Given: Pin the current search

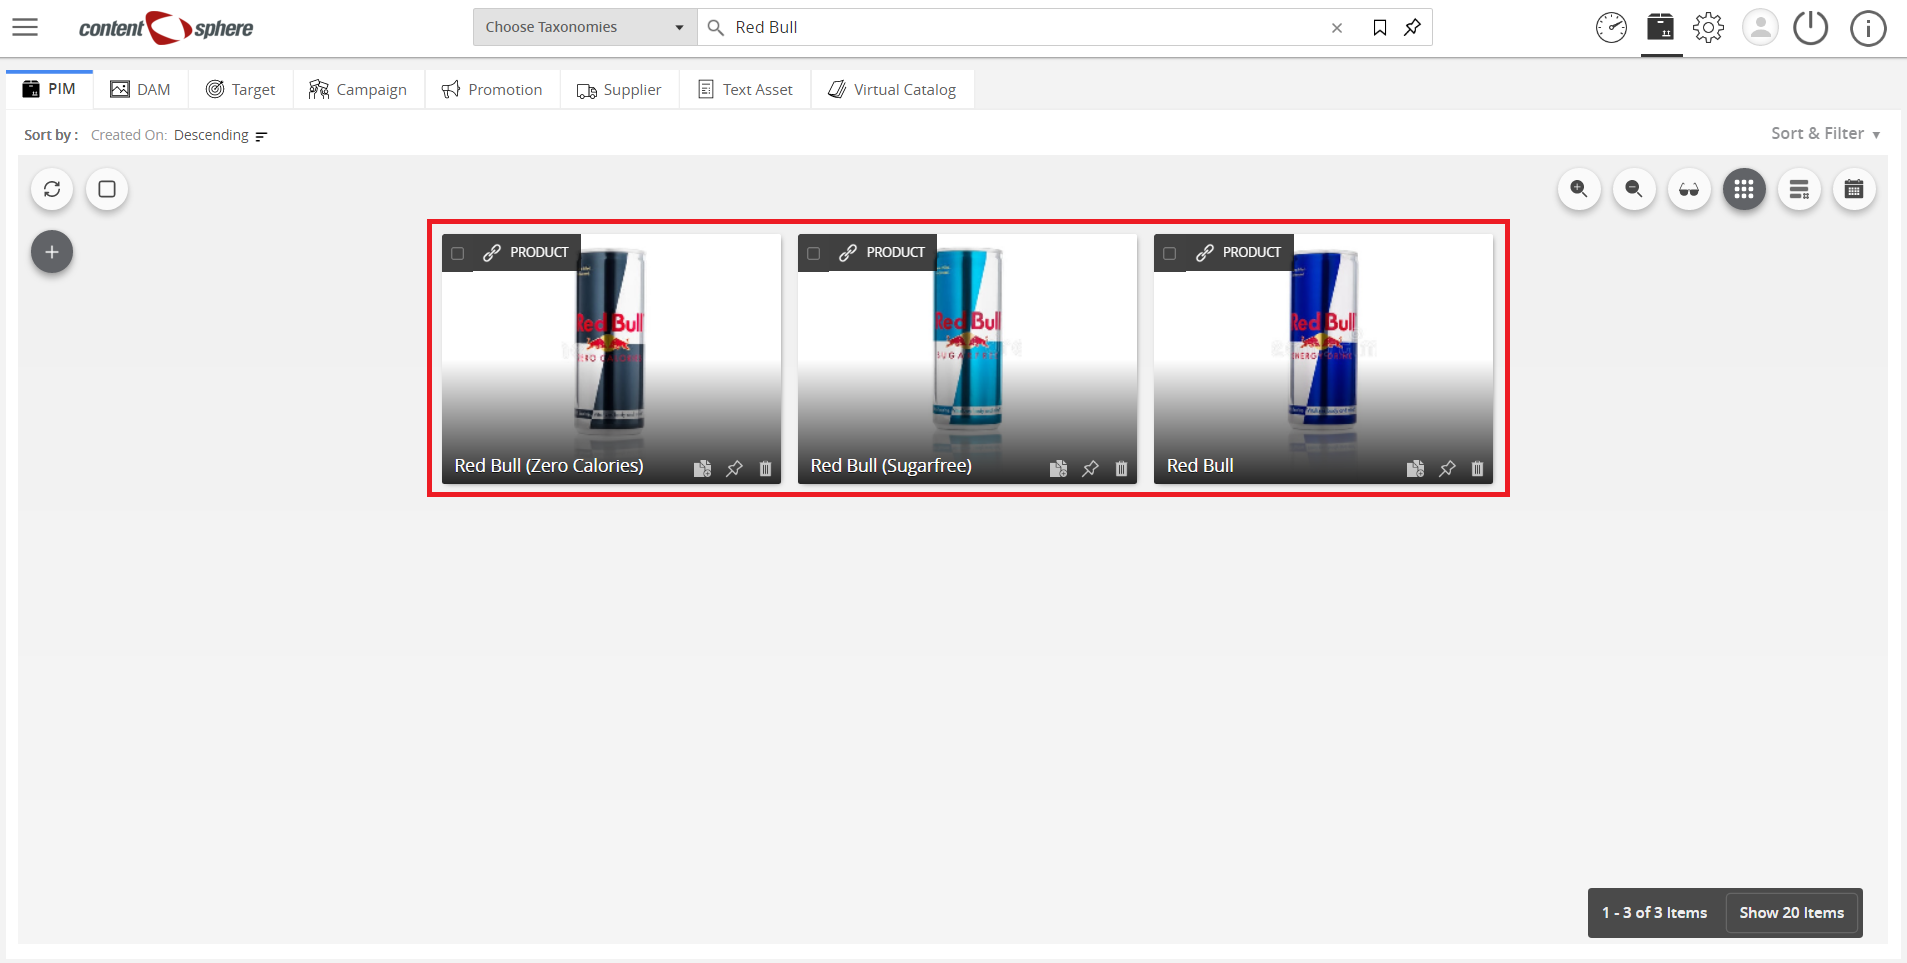Looking at the screenshot, I should click(1412, 28).
